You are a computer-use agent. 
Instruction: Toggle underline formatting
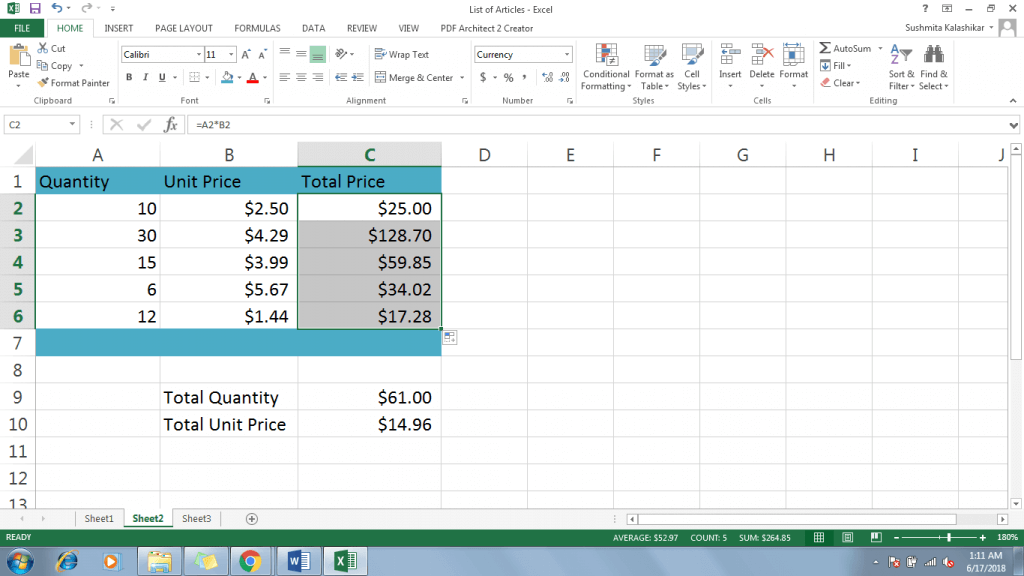(163, 77)
